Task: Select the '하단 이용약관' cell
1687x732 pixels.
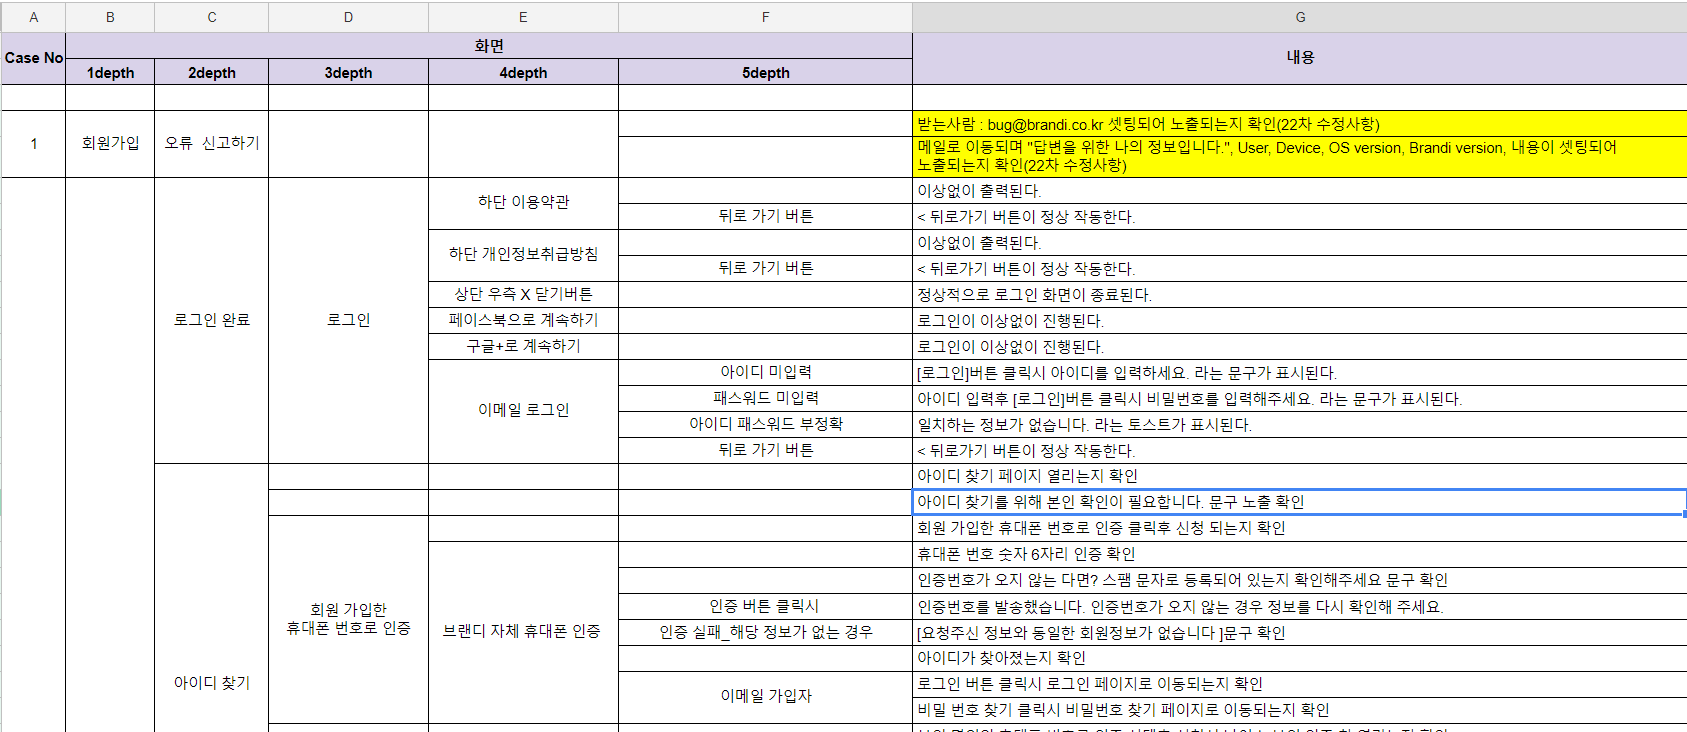Action: click(522, 202)
